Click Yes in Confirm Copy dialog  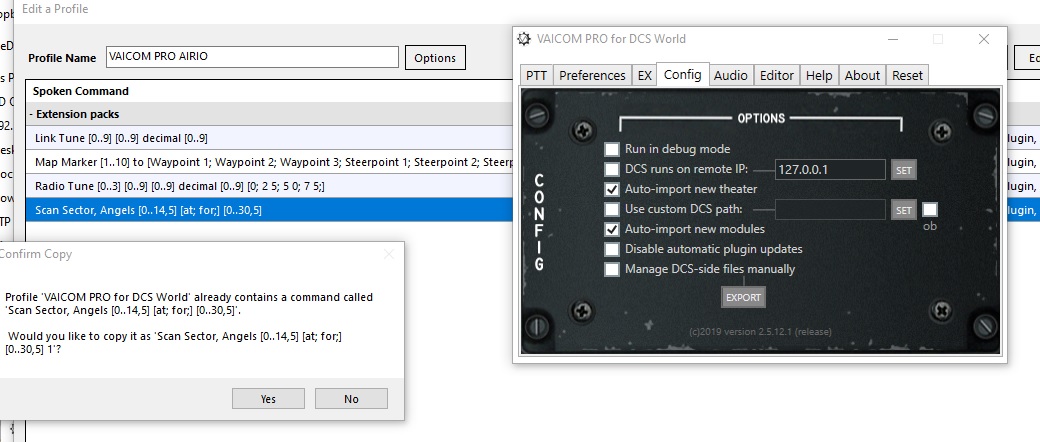[268, 399]
